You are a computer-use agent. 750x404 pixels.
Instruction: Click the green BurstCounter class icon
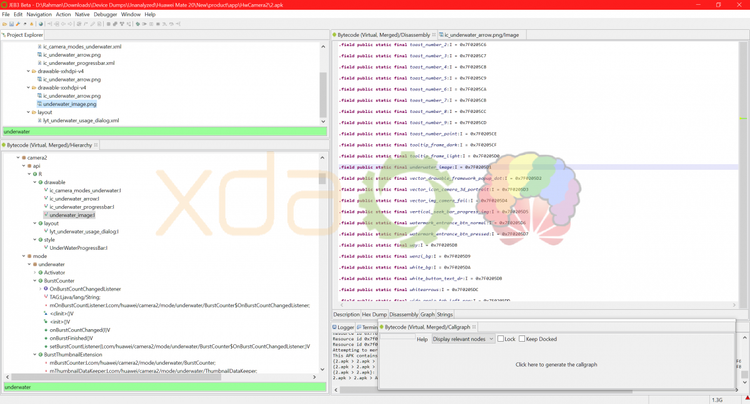[x=41, y=281]
